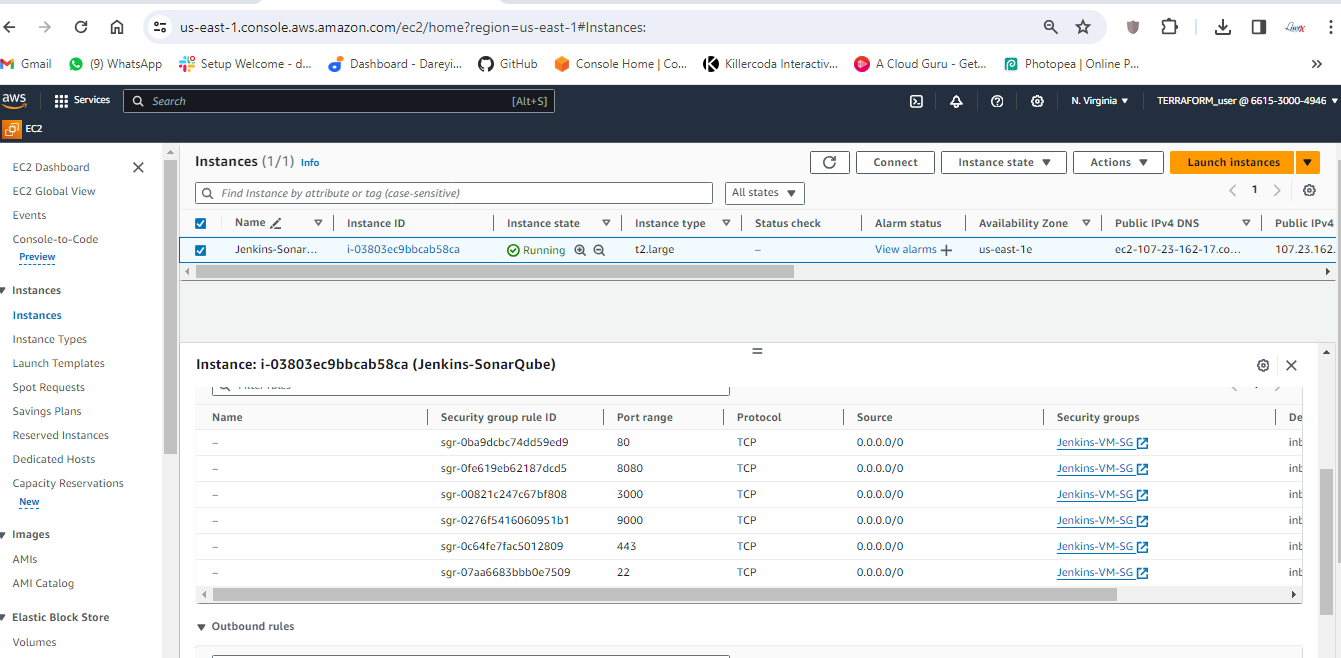Open instance ID i-03803ec9bbcab58ca link
This screenshot has width=1341, height=658.
(x=403, y=250)
